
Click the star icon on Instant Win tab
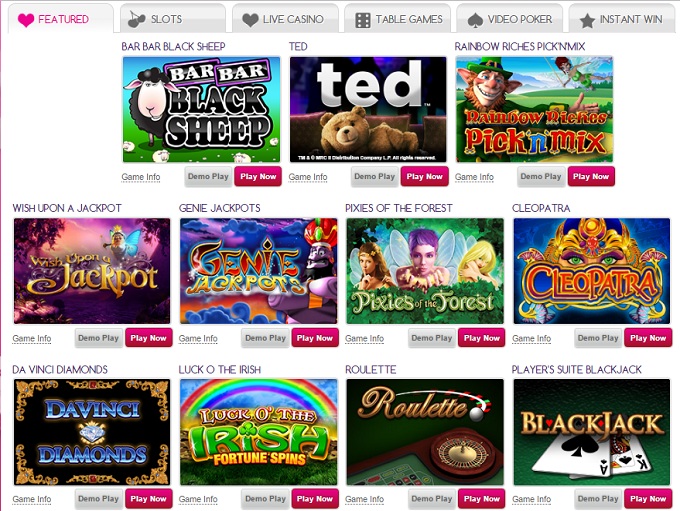click(587, 20)
